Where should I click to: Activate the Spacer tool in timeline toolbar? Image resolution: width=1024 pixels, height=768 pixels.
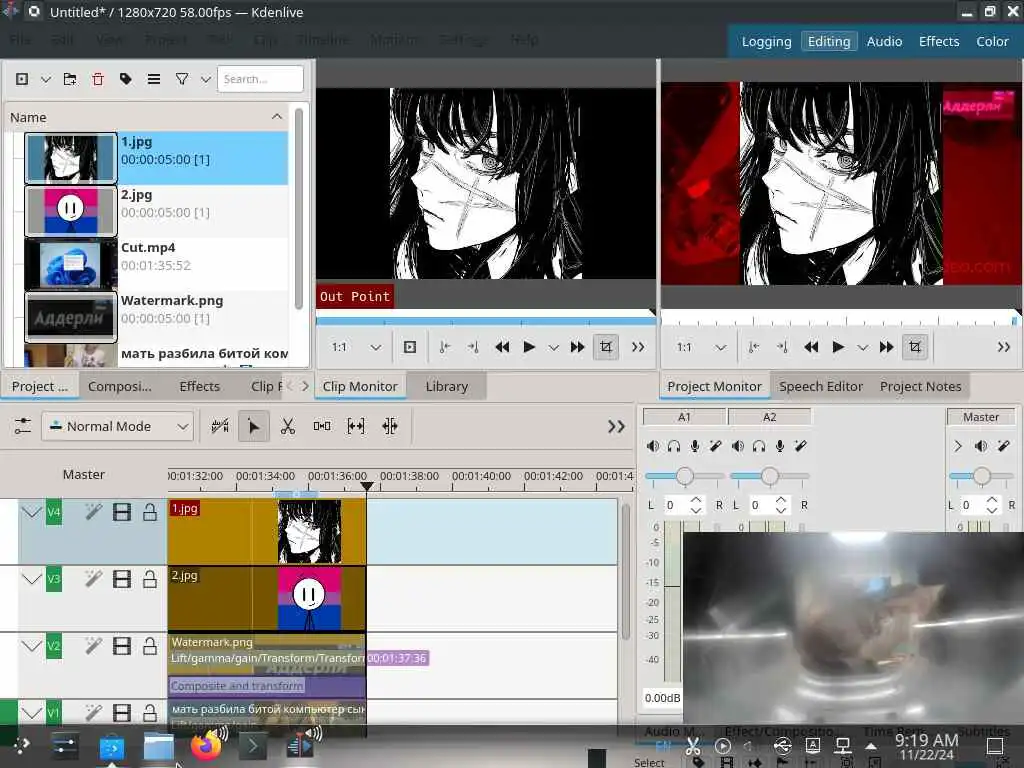(322, 426)
